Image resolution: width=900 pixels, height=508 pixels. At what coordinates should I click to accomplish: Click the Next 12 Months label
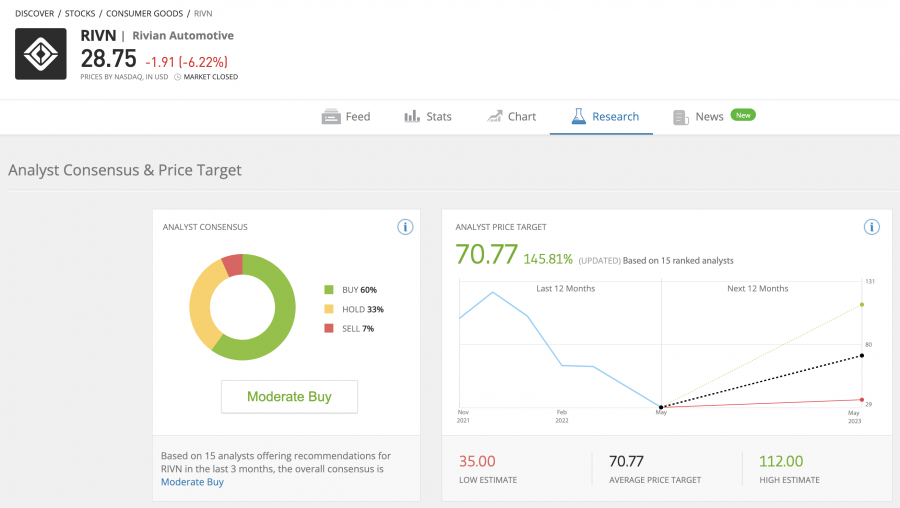(758, 289)
